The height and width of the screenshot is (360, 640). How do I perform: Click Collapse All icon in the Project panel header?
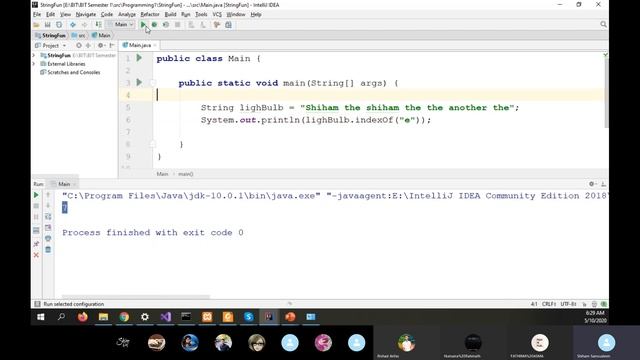click(88, 45)
